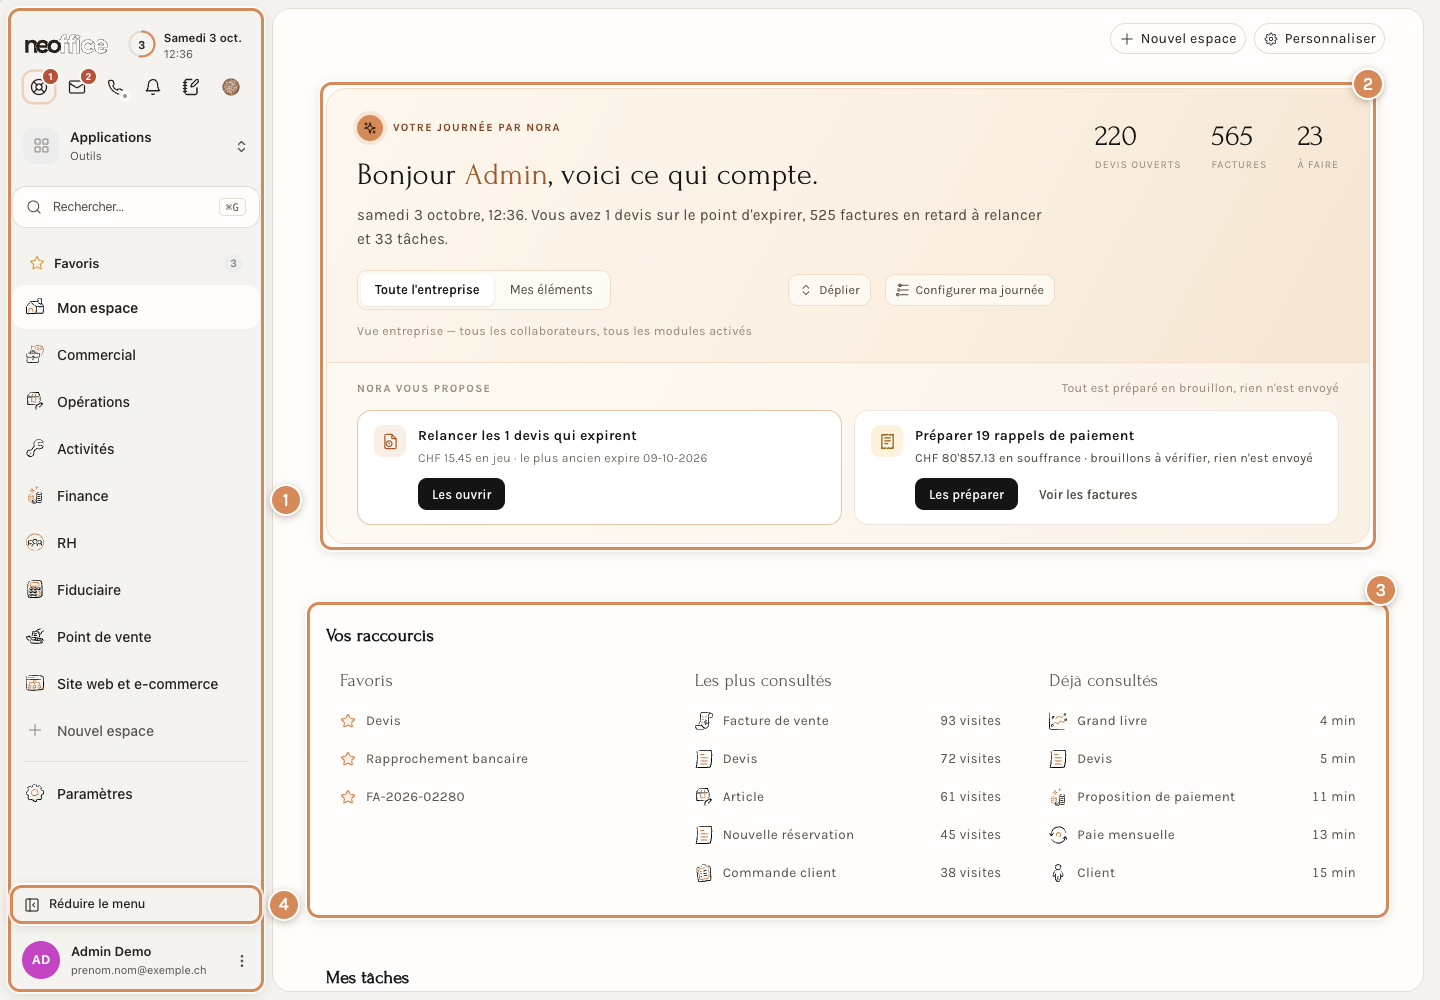
Task: Open the notifications bell
Action: (153, 87)
